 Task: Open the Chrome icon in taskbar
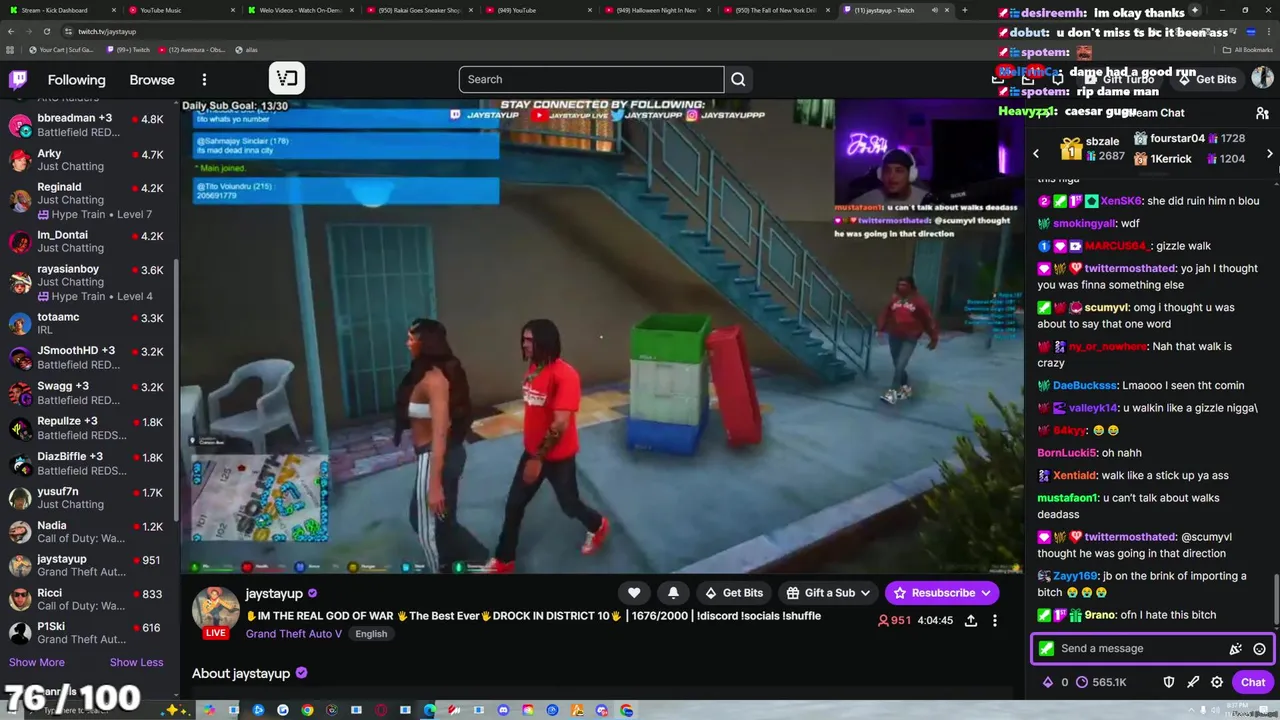tap(307, 710)
